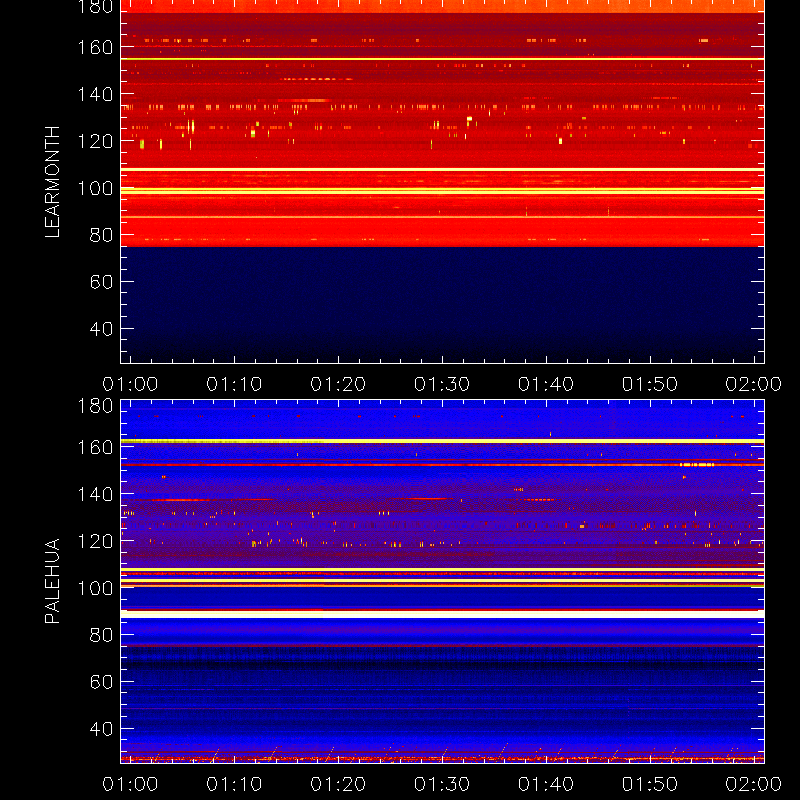Screen dimensions: 800x800
Task: Pick the 40 frequency label on PALEHUA plot
Action: coord(101,729)
